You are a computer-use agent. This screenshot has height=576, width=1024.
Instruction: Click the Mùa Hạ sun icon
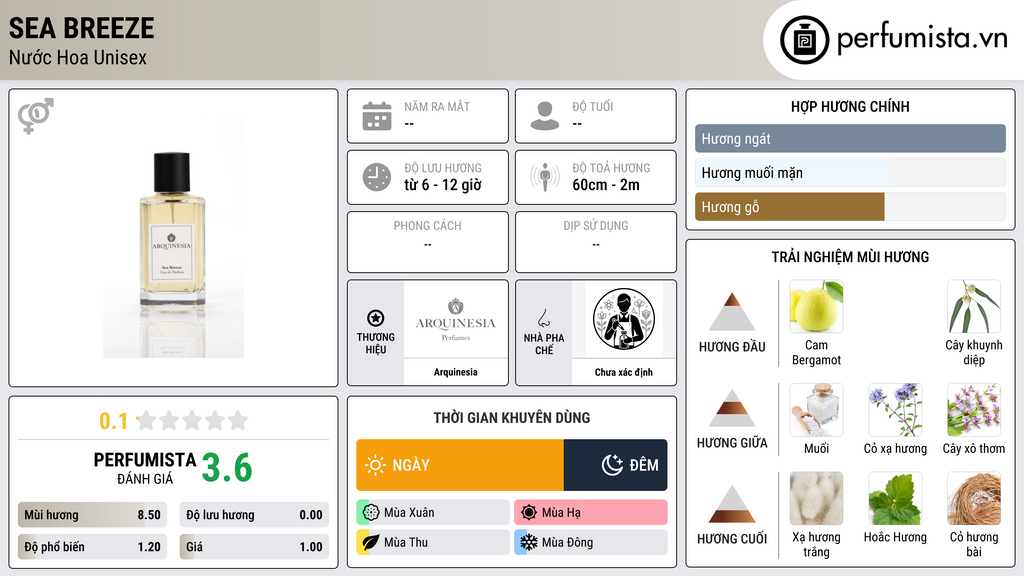(x=529, y=513)
